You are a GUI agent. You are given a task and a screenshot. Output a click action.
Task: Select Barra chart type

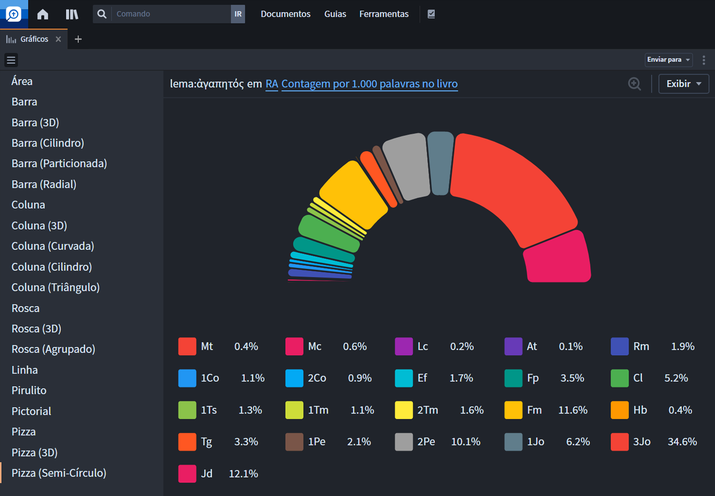point(24,102)
